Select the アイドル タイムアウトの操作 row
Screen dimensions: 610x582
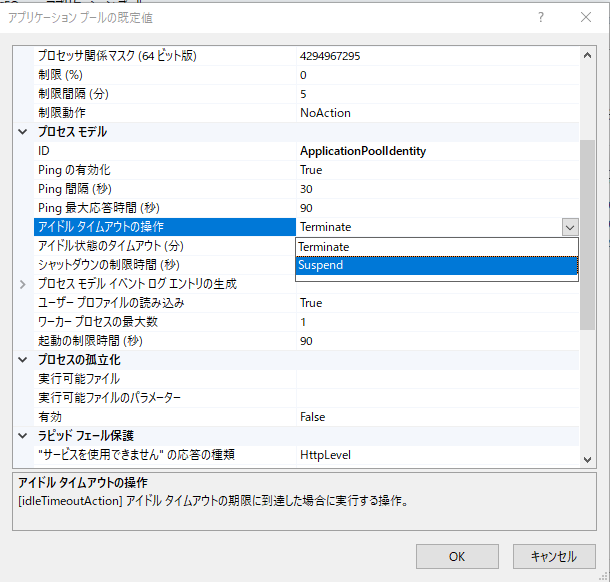pos(165,227)
